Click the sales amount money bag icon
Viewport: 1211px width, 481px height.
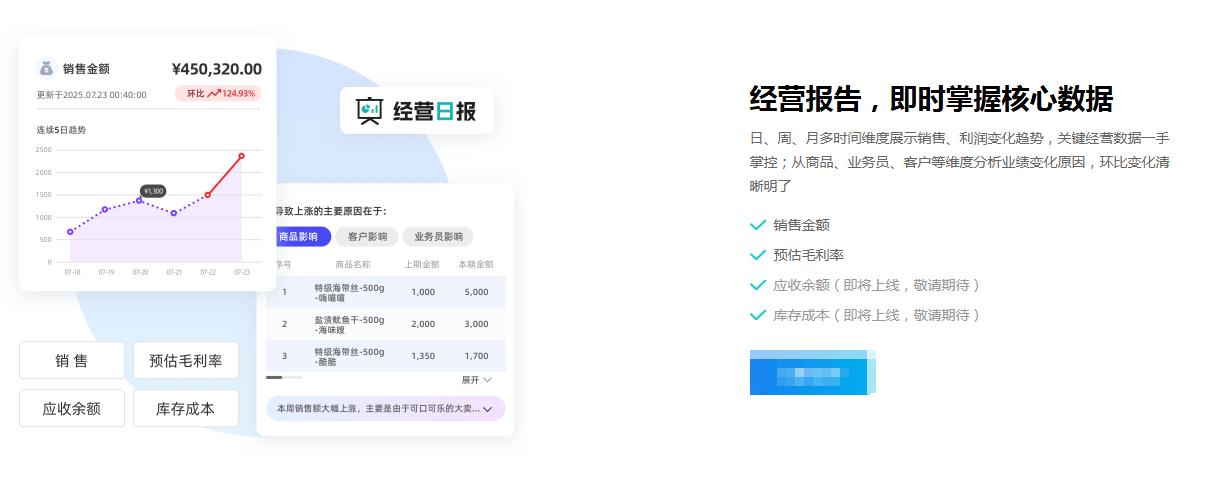click(x=46, y=69)
